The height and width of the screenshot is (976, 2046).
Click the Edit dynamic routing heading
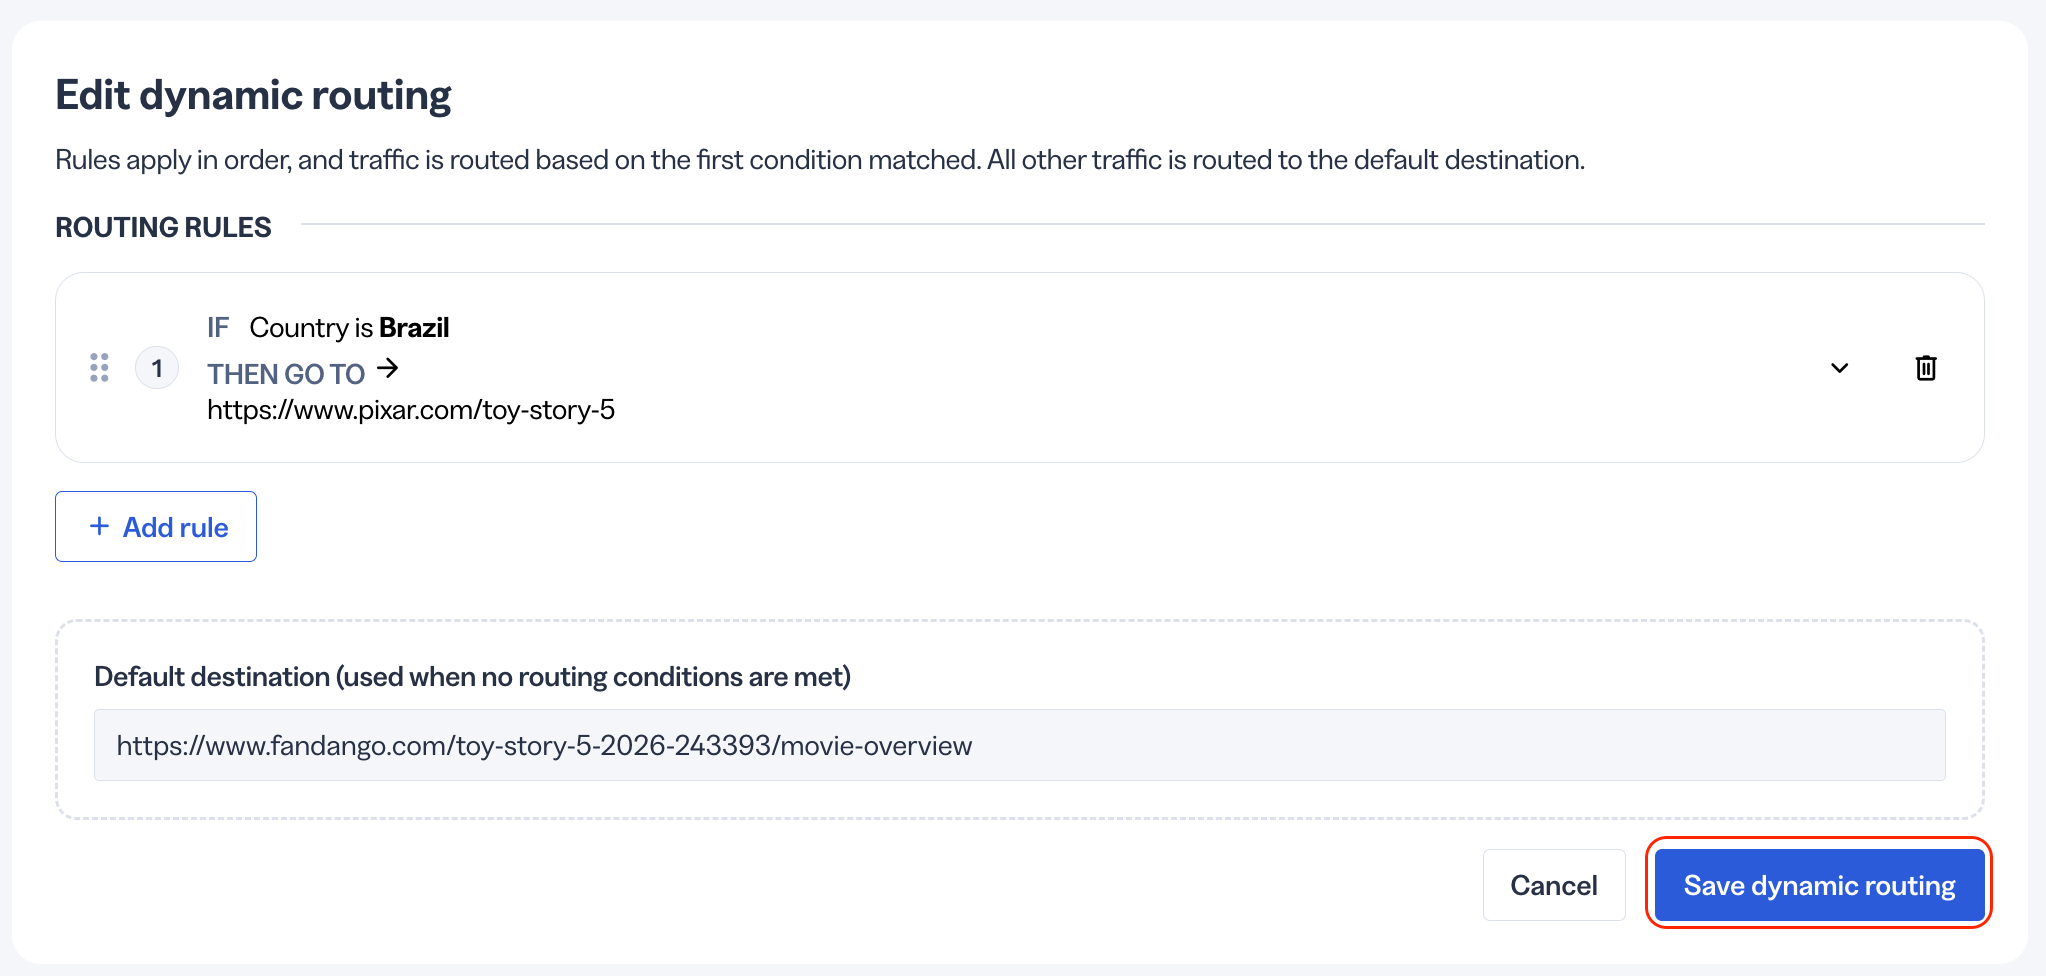coord(253,95)
